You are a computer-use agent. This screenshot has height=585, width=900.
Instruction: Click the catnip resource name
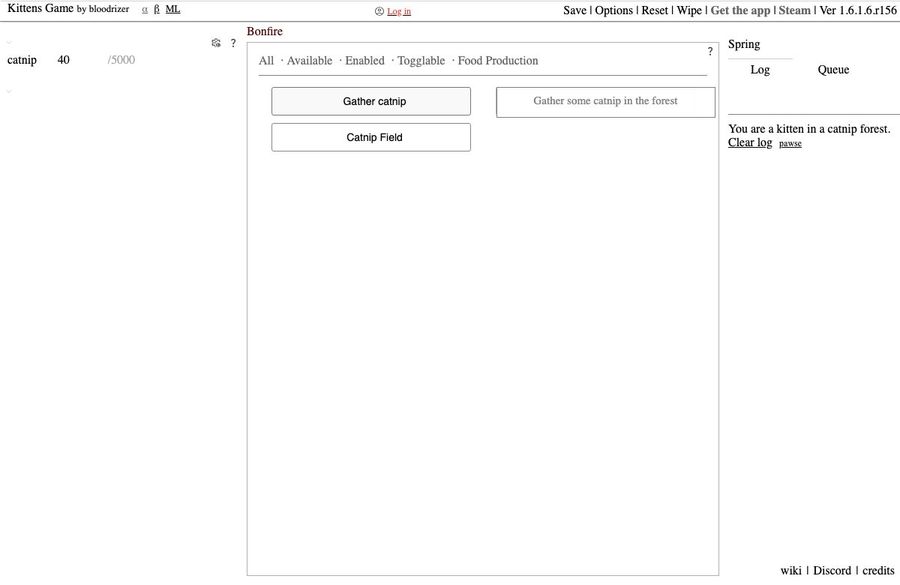(x=22, y=60)
